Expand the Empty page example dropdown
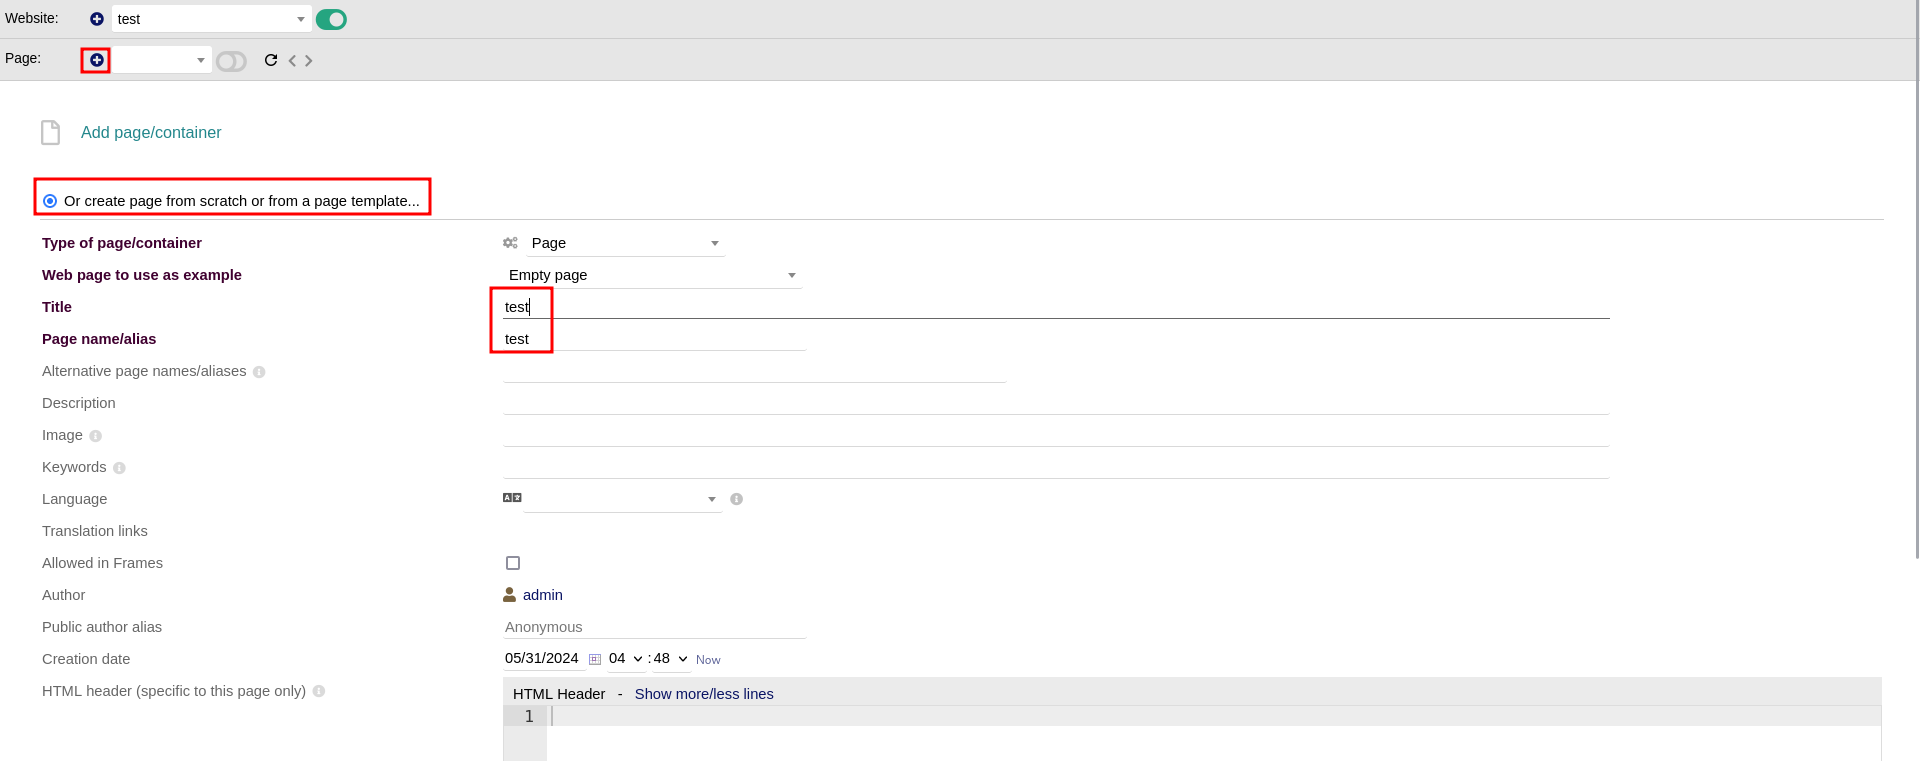The width and height of the screenshot is (1920, 761). click(x=652, y=275)
